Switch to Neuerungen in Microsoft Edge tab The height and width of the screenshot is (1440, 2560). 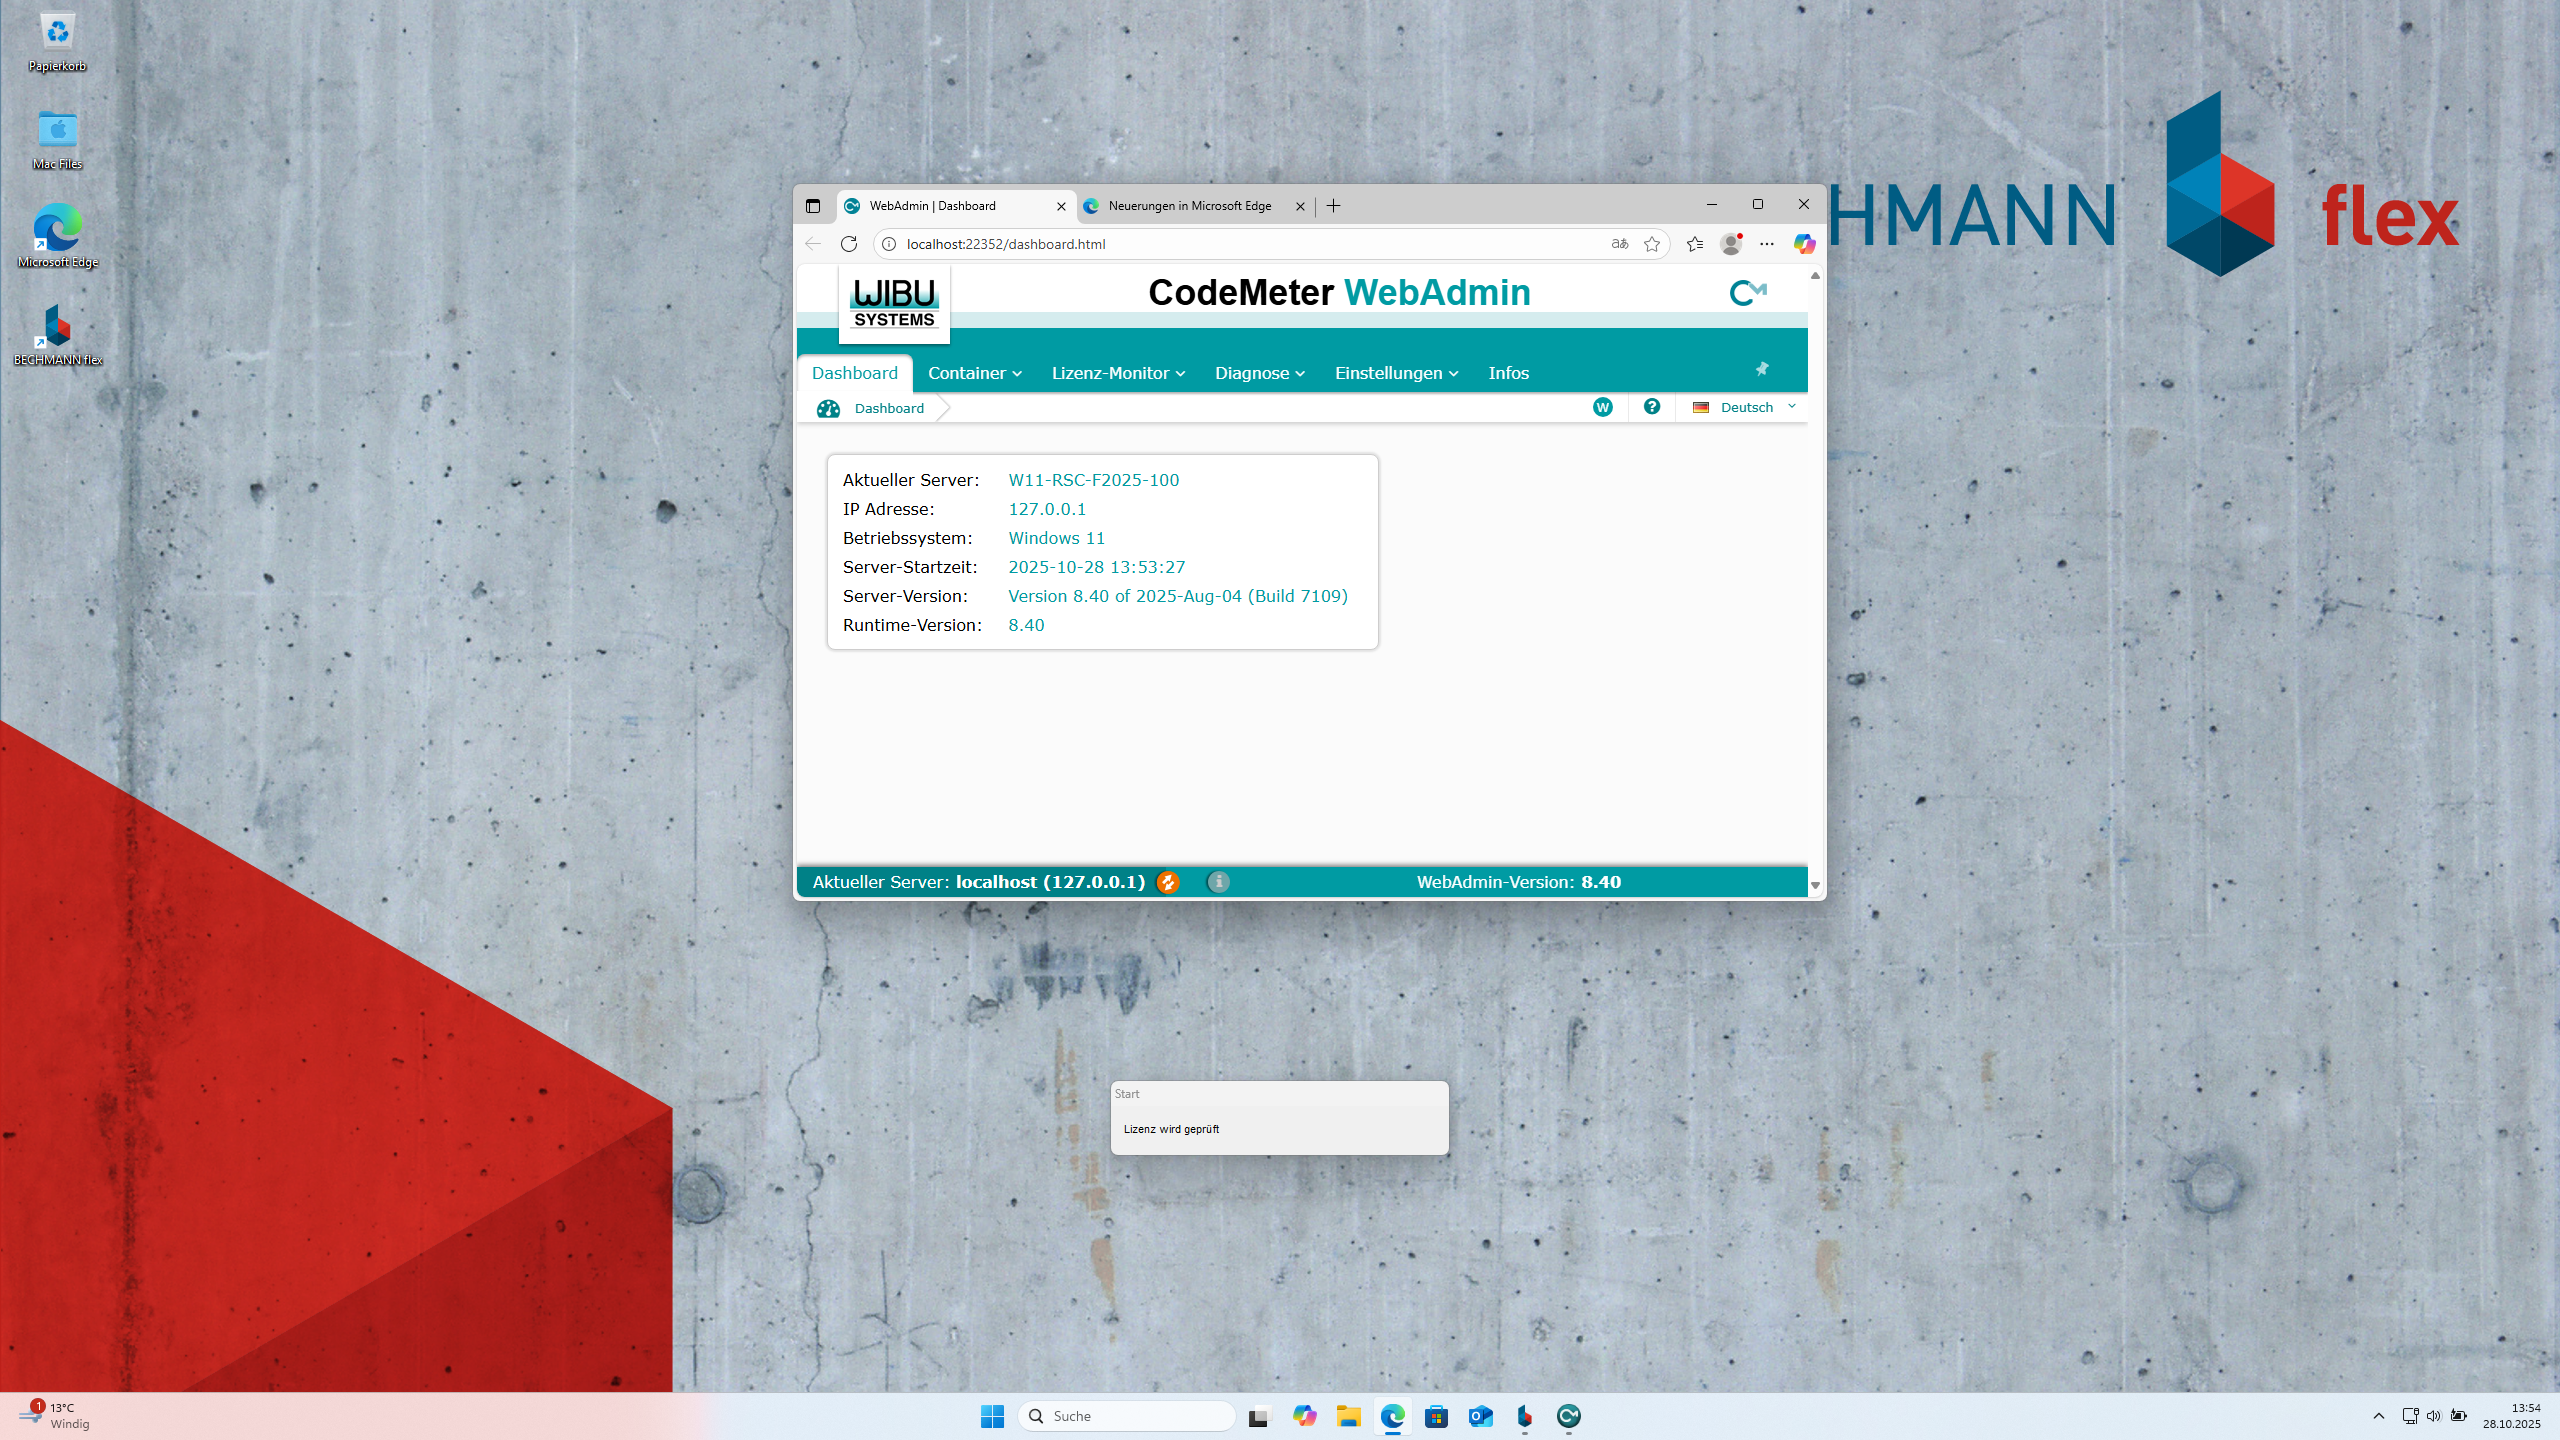click(1189, 206)
